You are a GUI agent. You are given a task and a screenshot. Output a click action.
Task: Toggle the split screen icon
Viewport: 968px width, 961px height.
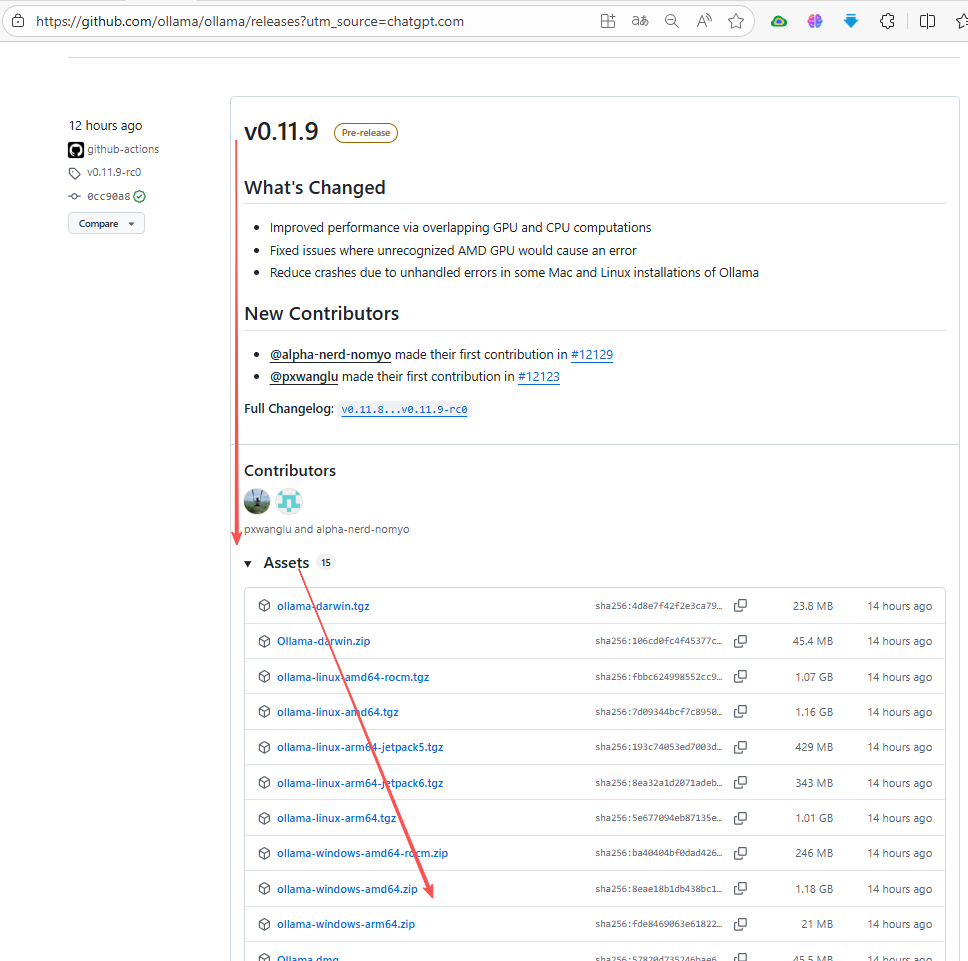point(927,22)
